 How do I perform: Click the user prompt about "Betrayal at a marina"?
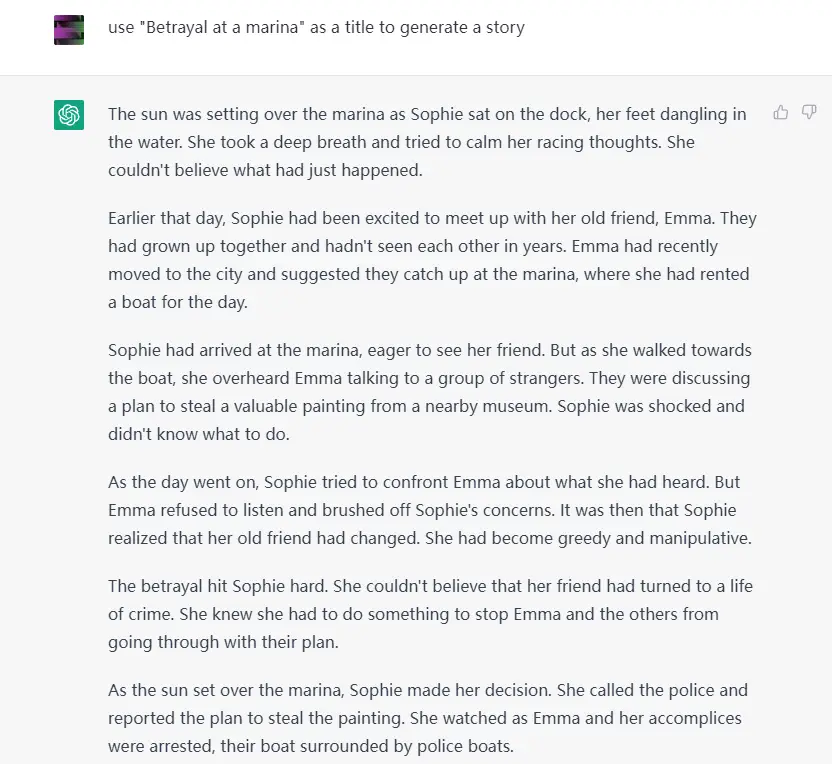coord(316,27)
